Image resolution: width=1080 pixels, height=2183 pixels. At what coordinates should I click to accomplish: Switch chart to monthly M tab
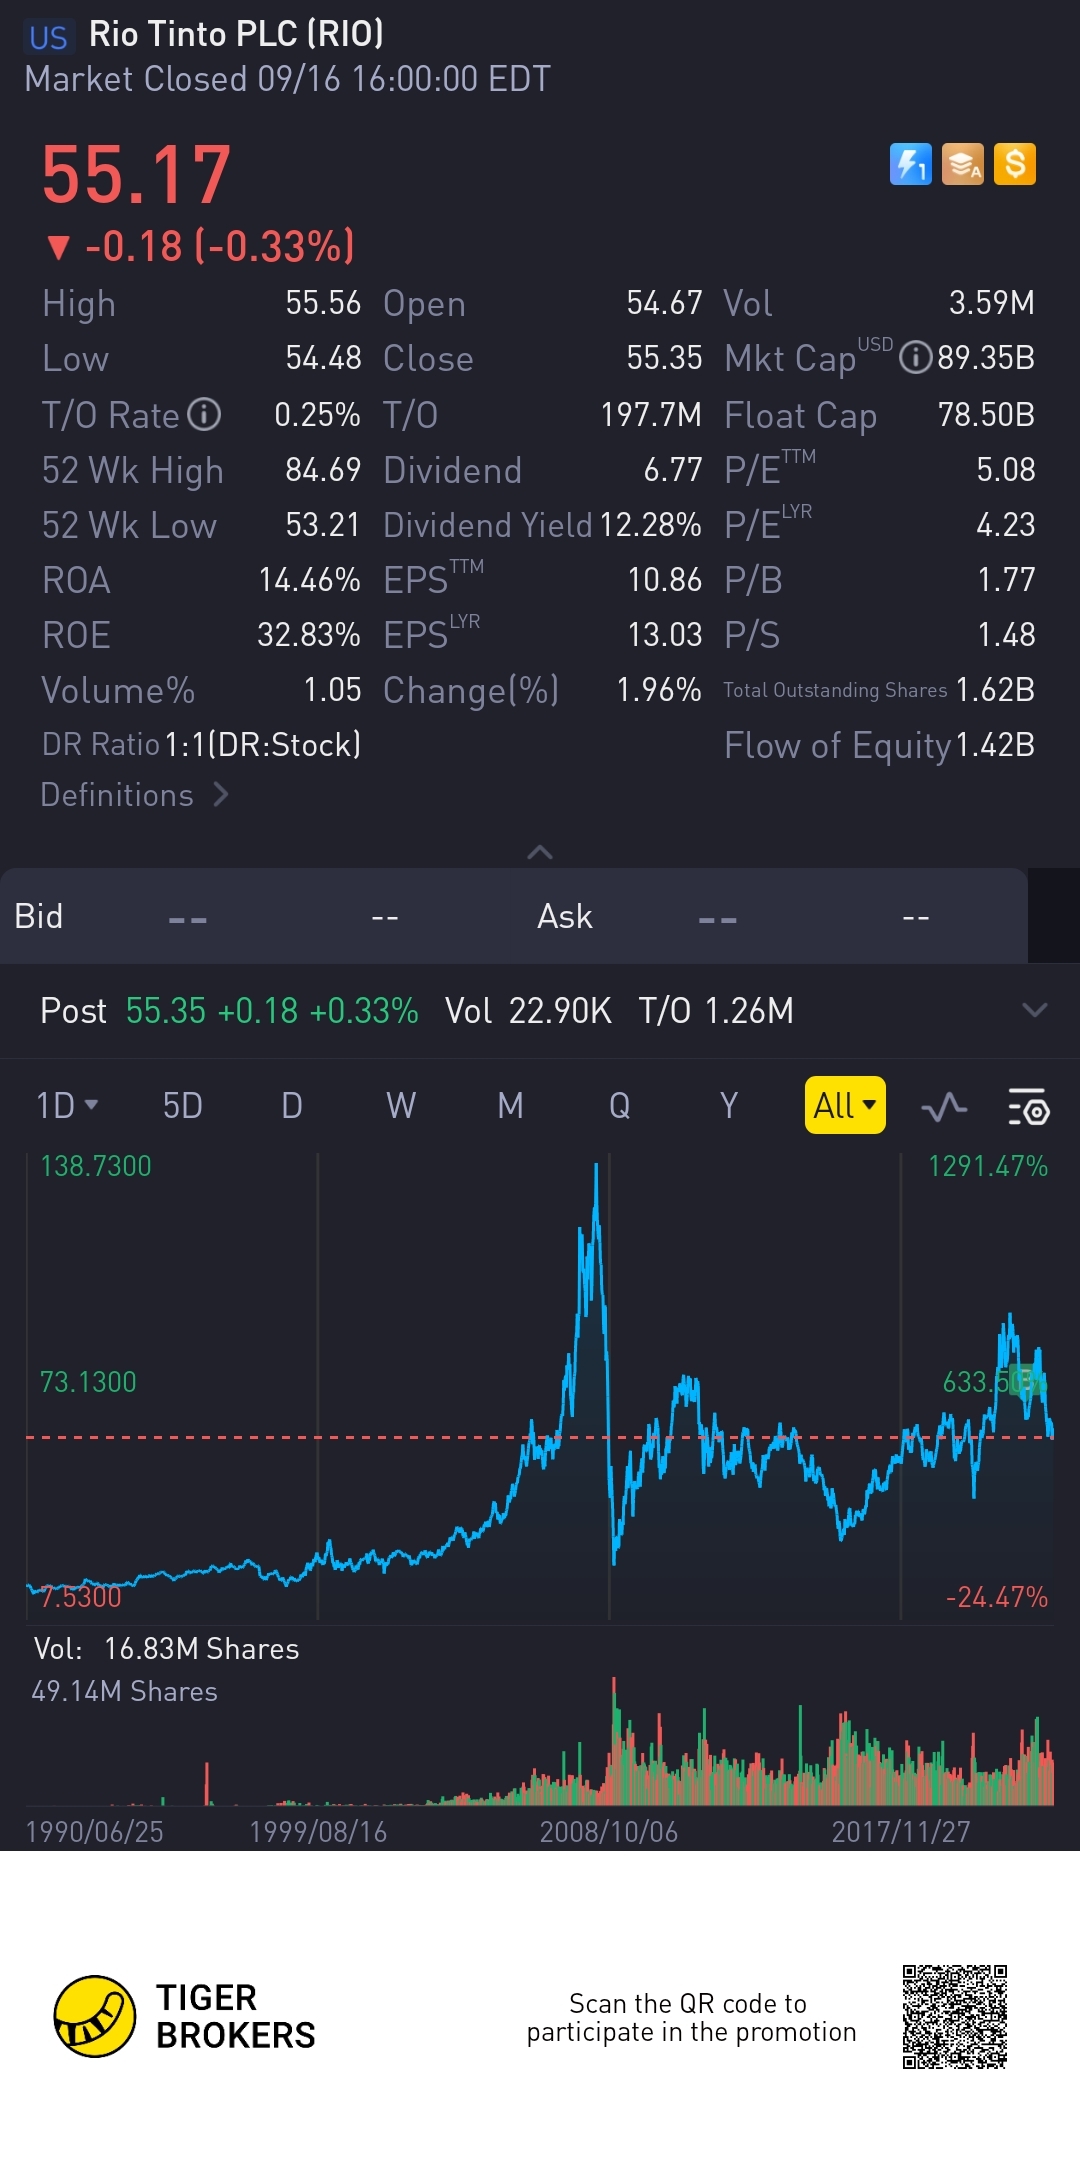[x=510, y=1105]
